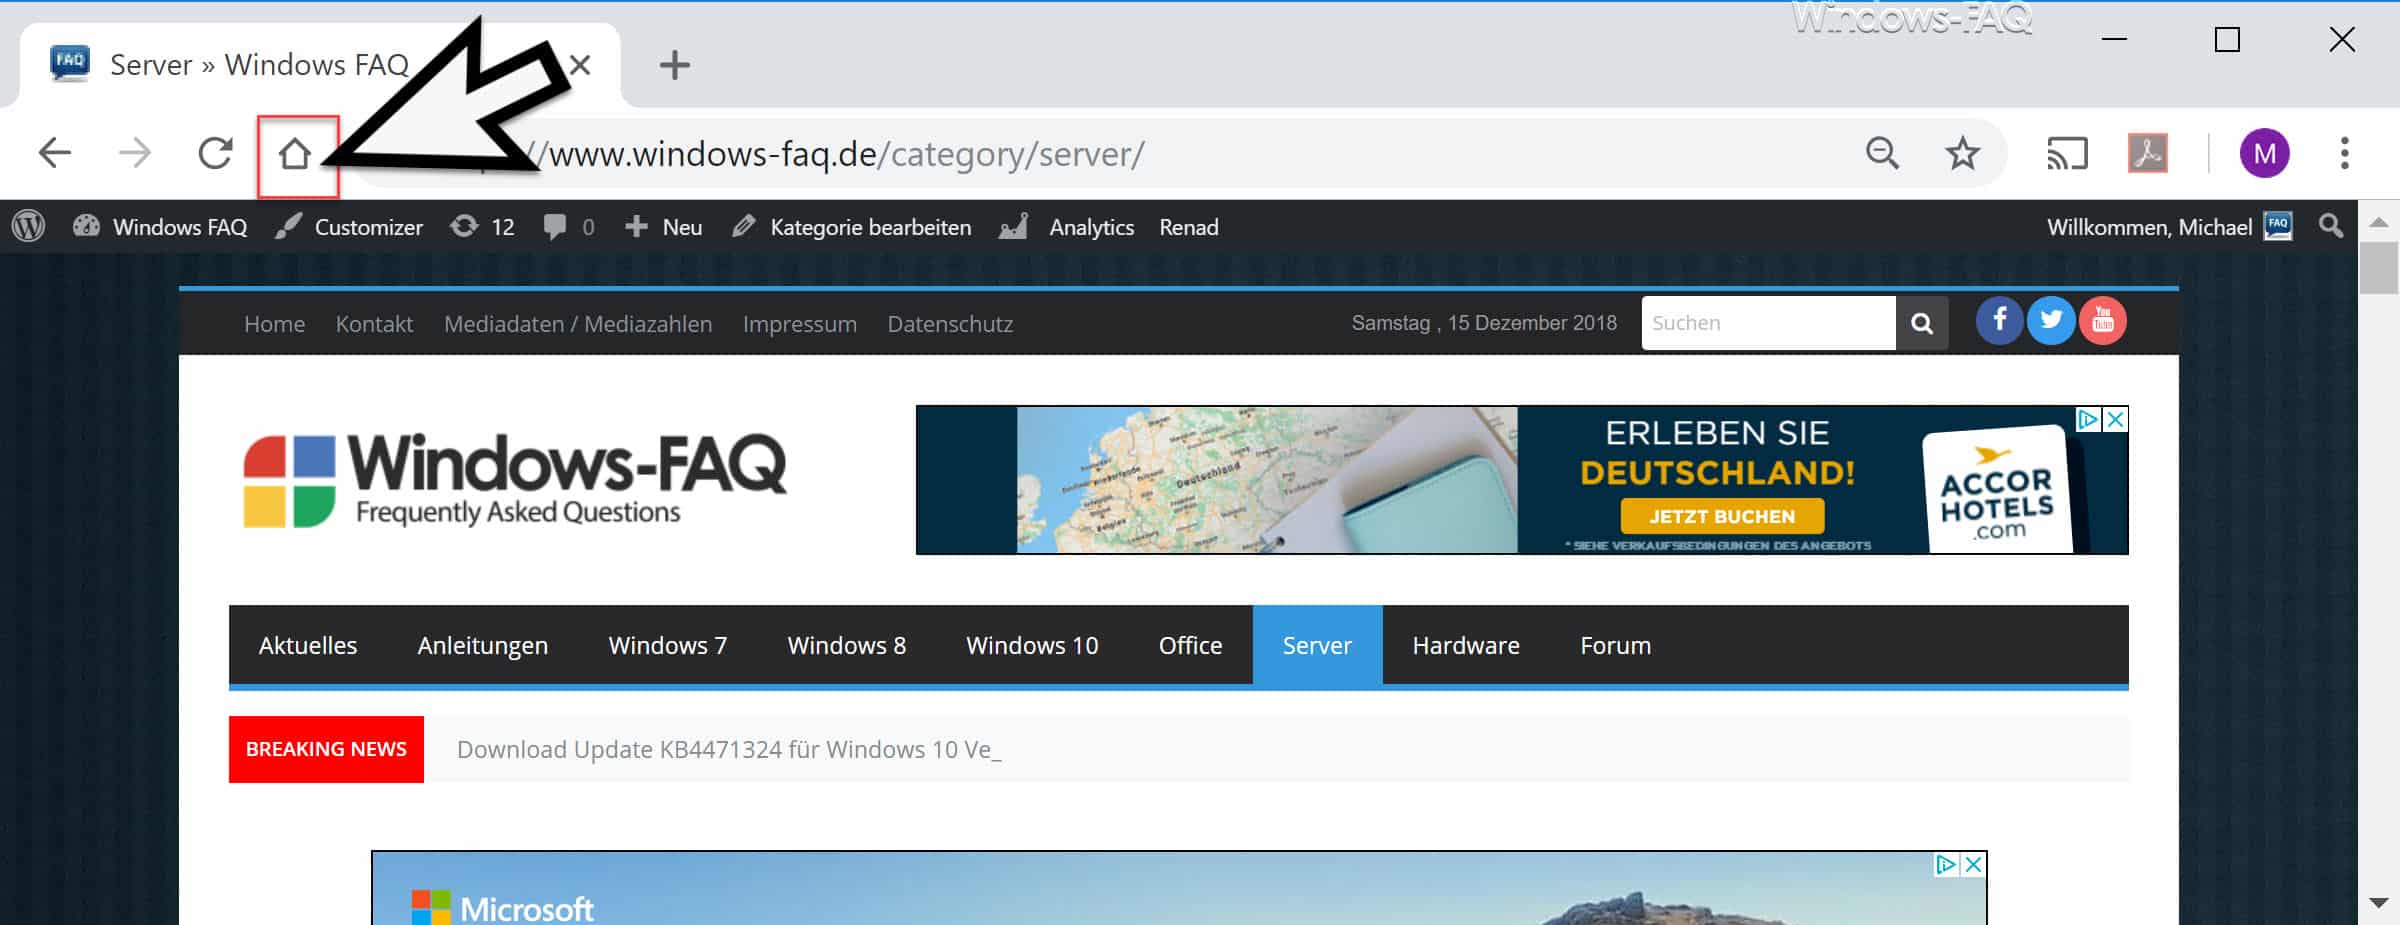View the 12 pending updates
Screen dimensions: 2400x925
[x=482, y=227]
